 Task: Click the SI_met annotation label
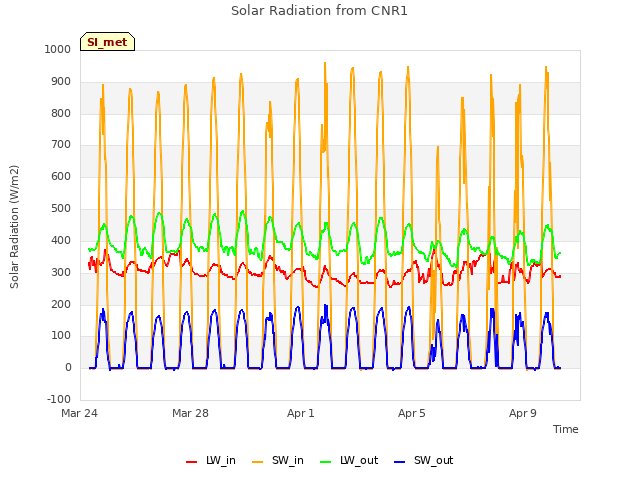pos(107,42)
